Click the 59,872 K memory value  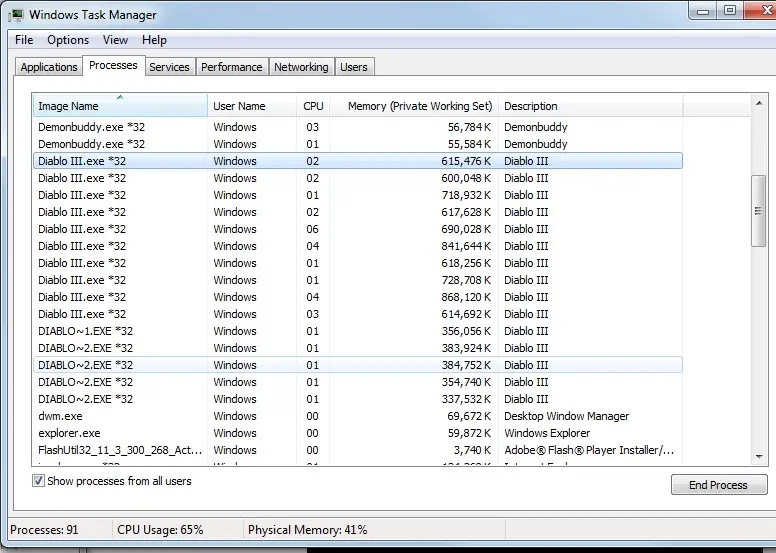pyautogui.click(x=469, y=433)
